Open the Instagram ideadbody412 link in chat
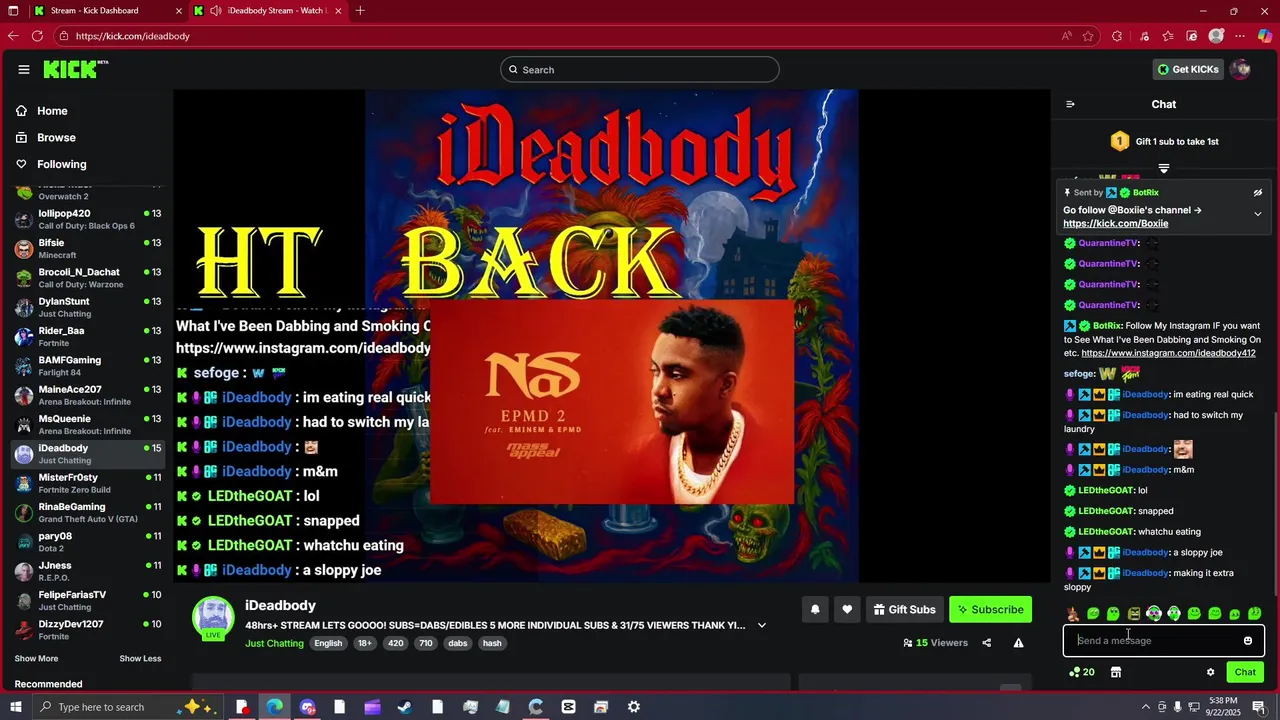 tap(1168, 353)
